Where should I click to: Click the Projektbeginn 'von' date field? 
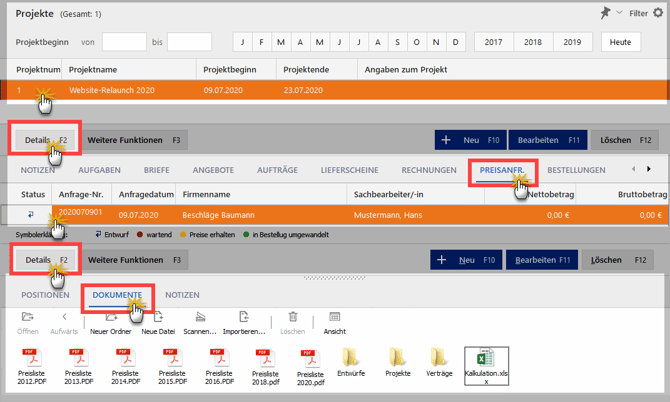click(x=124, y=42)
